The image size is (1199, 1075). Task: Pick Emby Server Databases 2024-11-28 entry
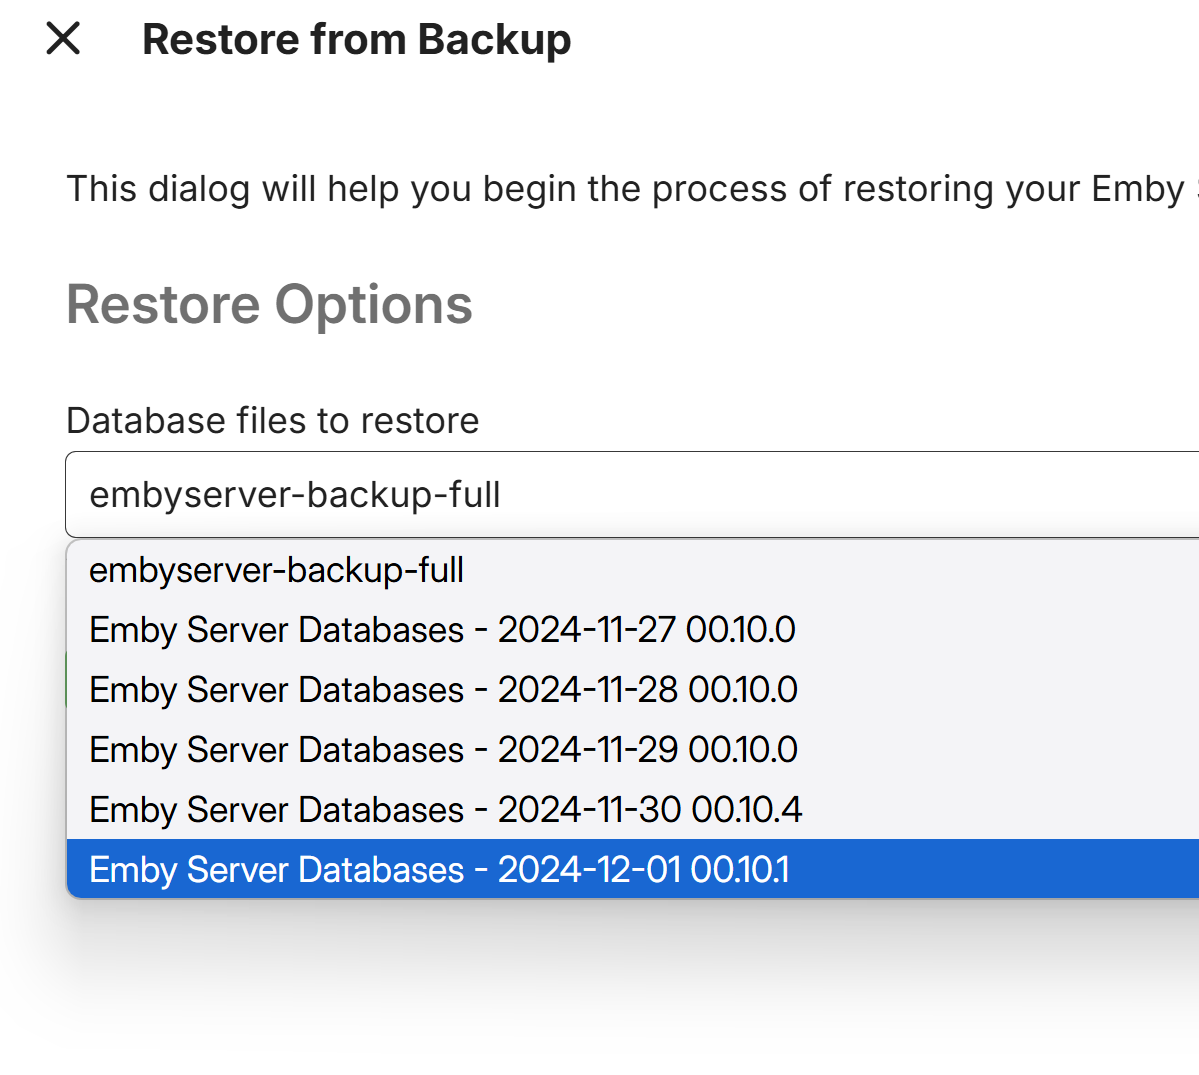coord(443,690)
